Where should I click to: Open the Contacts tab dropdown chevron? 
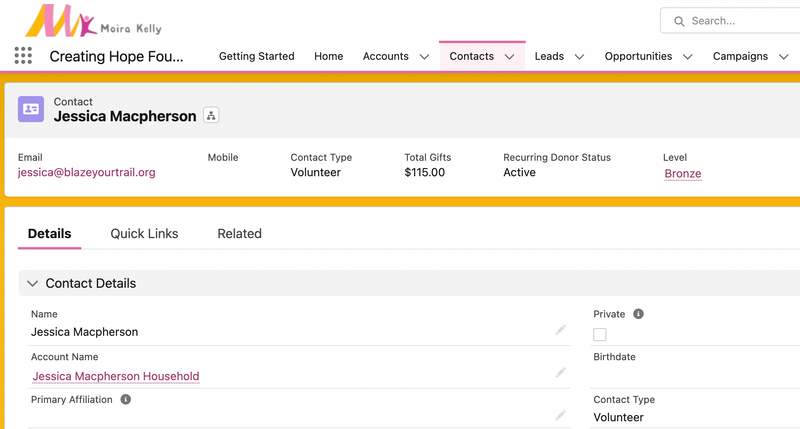point(510,57)
